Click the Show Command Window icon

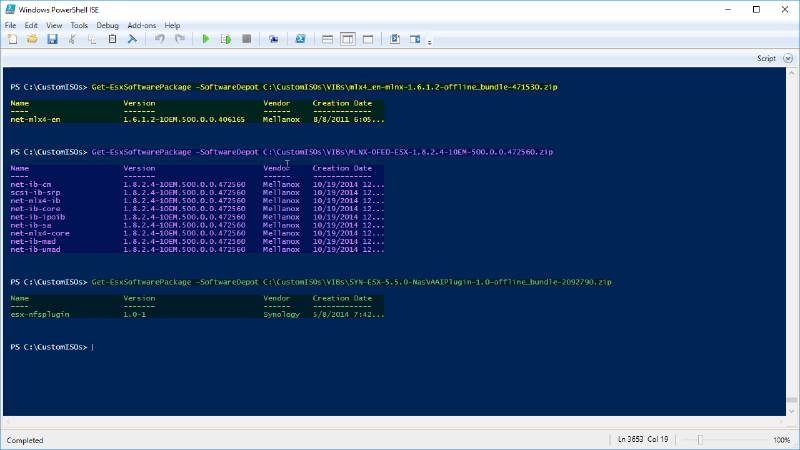395,39
